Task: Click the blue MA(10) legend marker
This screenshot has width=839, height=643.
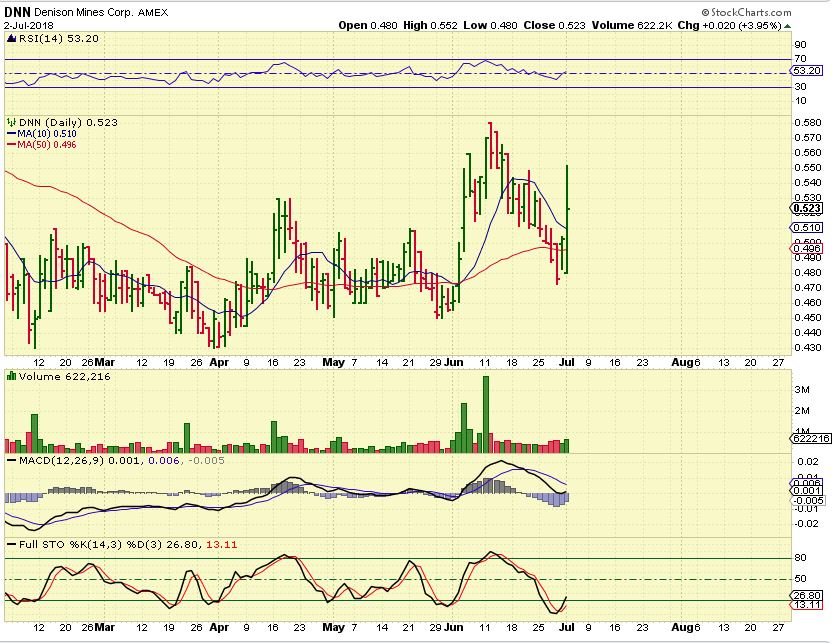Action: [12, 134]
